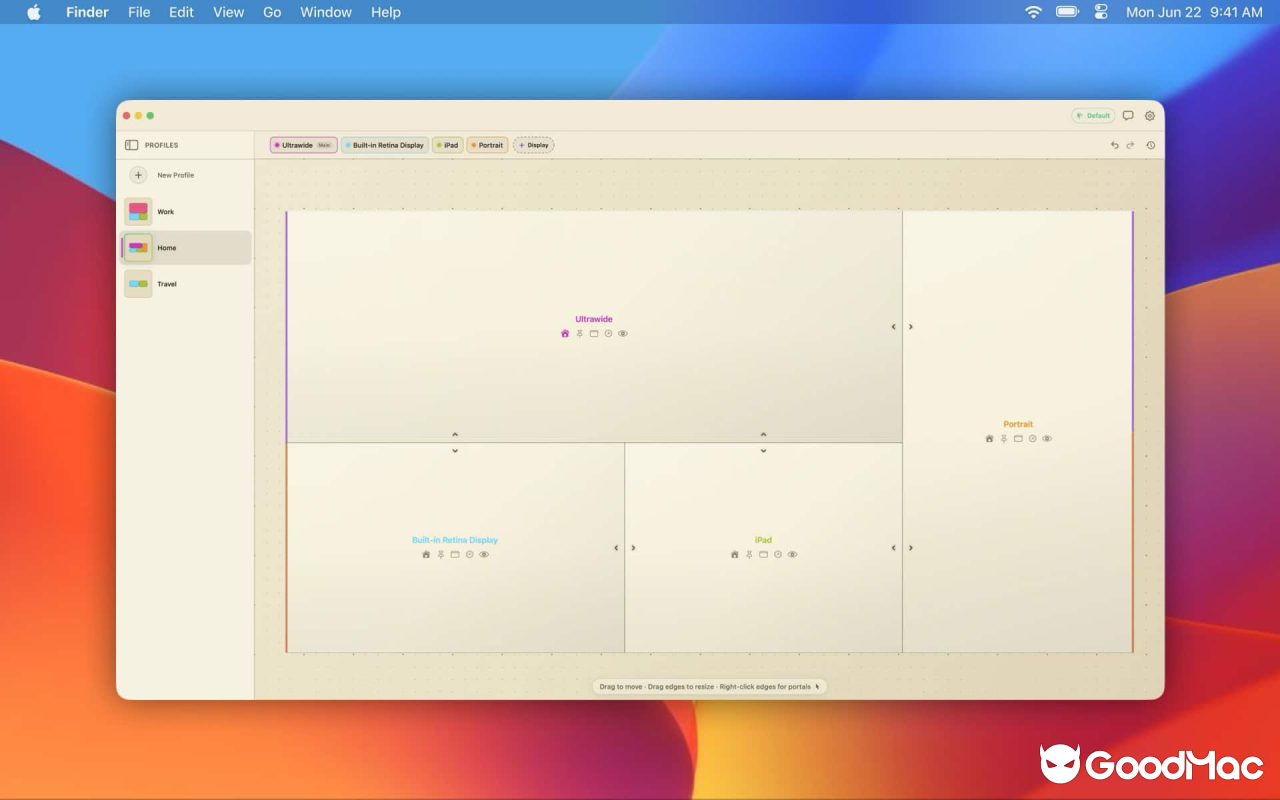Click up chevron on the Ultrawide–iPad edge
Viewport: 1280px width, 800px height.
click(764, 435)
